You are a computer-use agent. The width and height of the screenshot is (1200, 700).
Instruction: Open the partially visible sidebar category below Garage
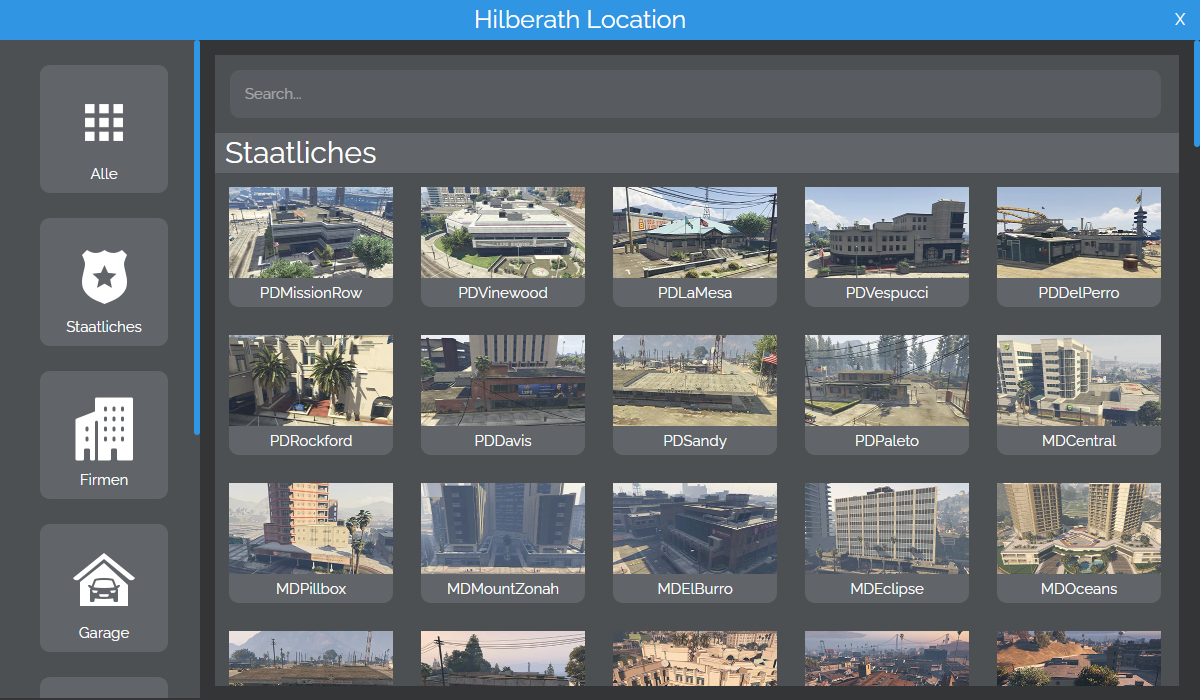point(104,690)
